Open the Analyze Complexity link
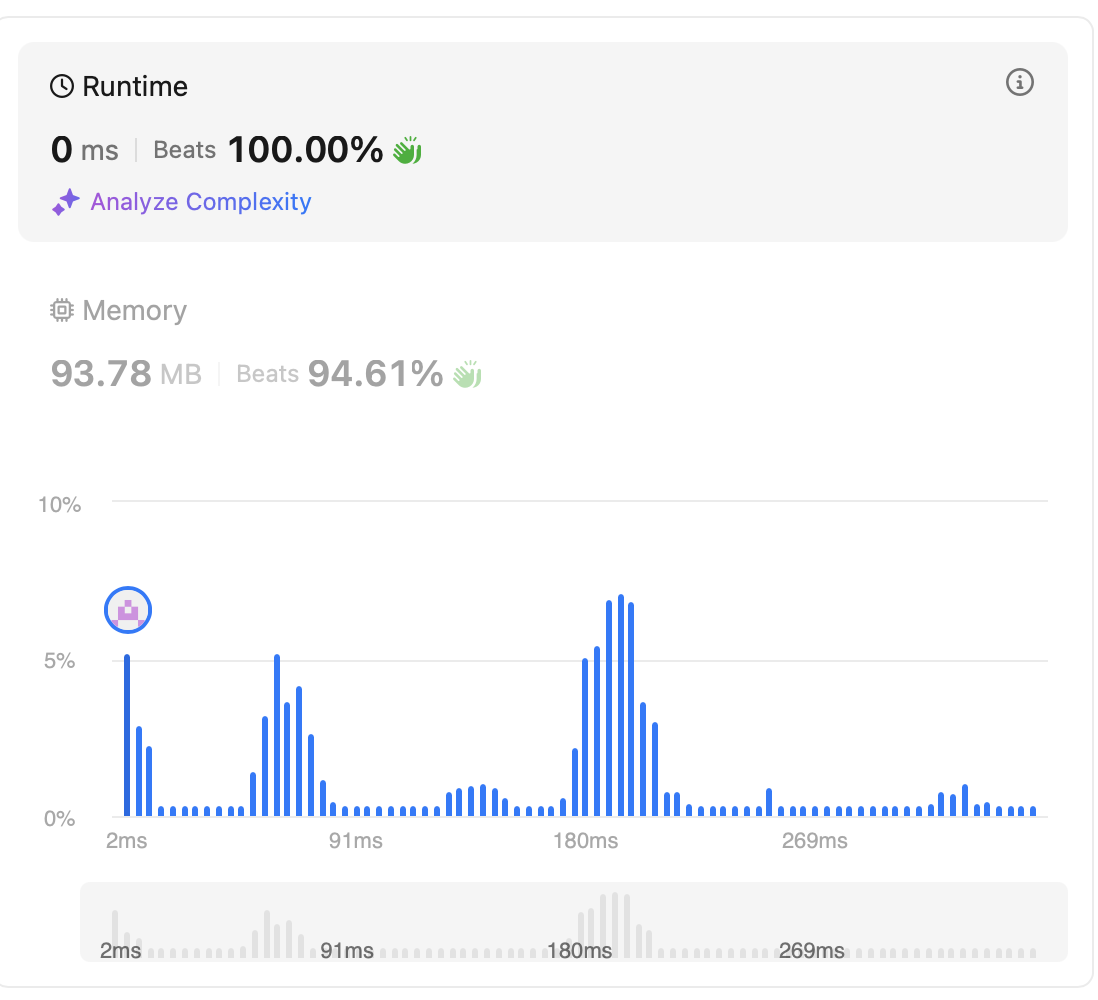This screenshot has height=1000, width=1098. click(x=200, y=202)
